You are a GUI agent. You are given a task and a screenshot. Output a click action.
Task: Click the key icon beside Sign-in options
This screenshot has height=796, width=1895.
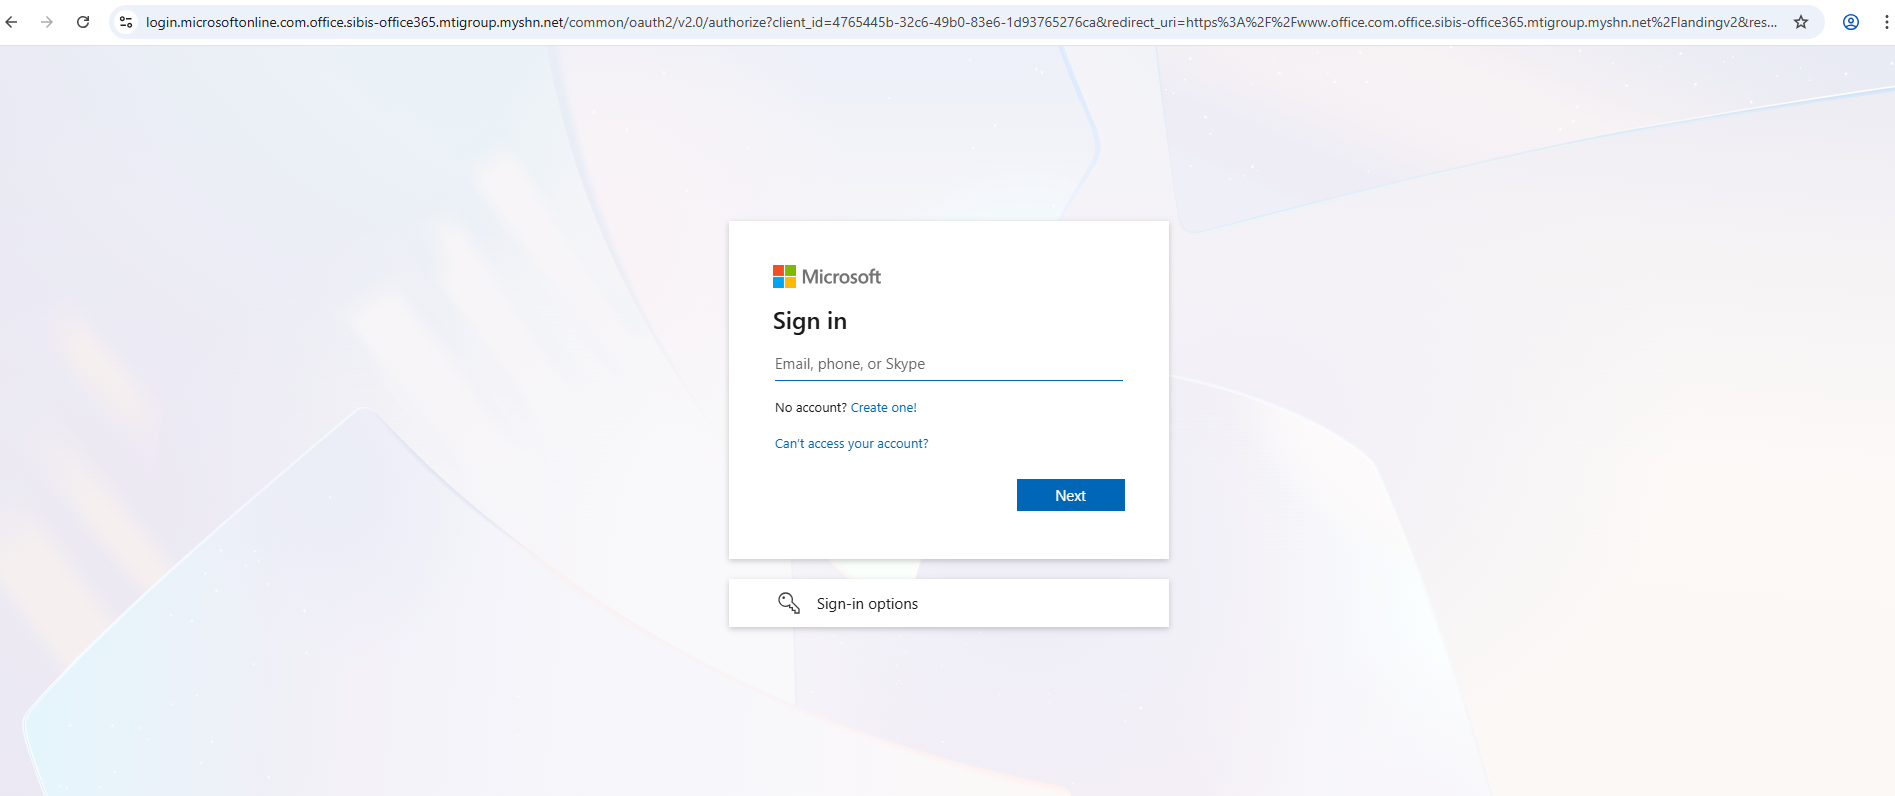789,603
